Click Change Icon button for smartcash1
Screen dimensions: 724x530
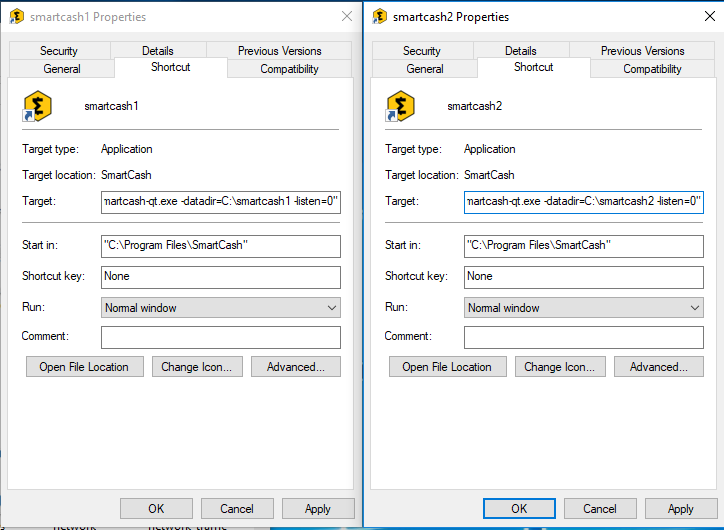[x=197, y=367]
